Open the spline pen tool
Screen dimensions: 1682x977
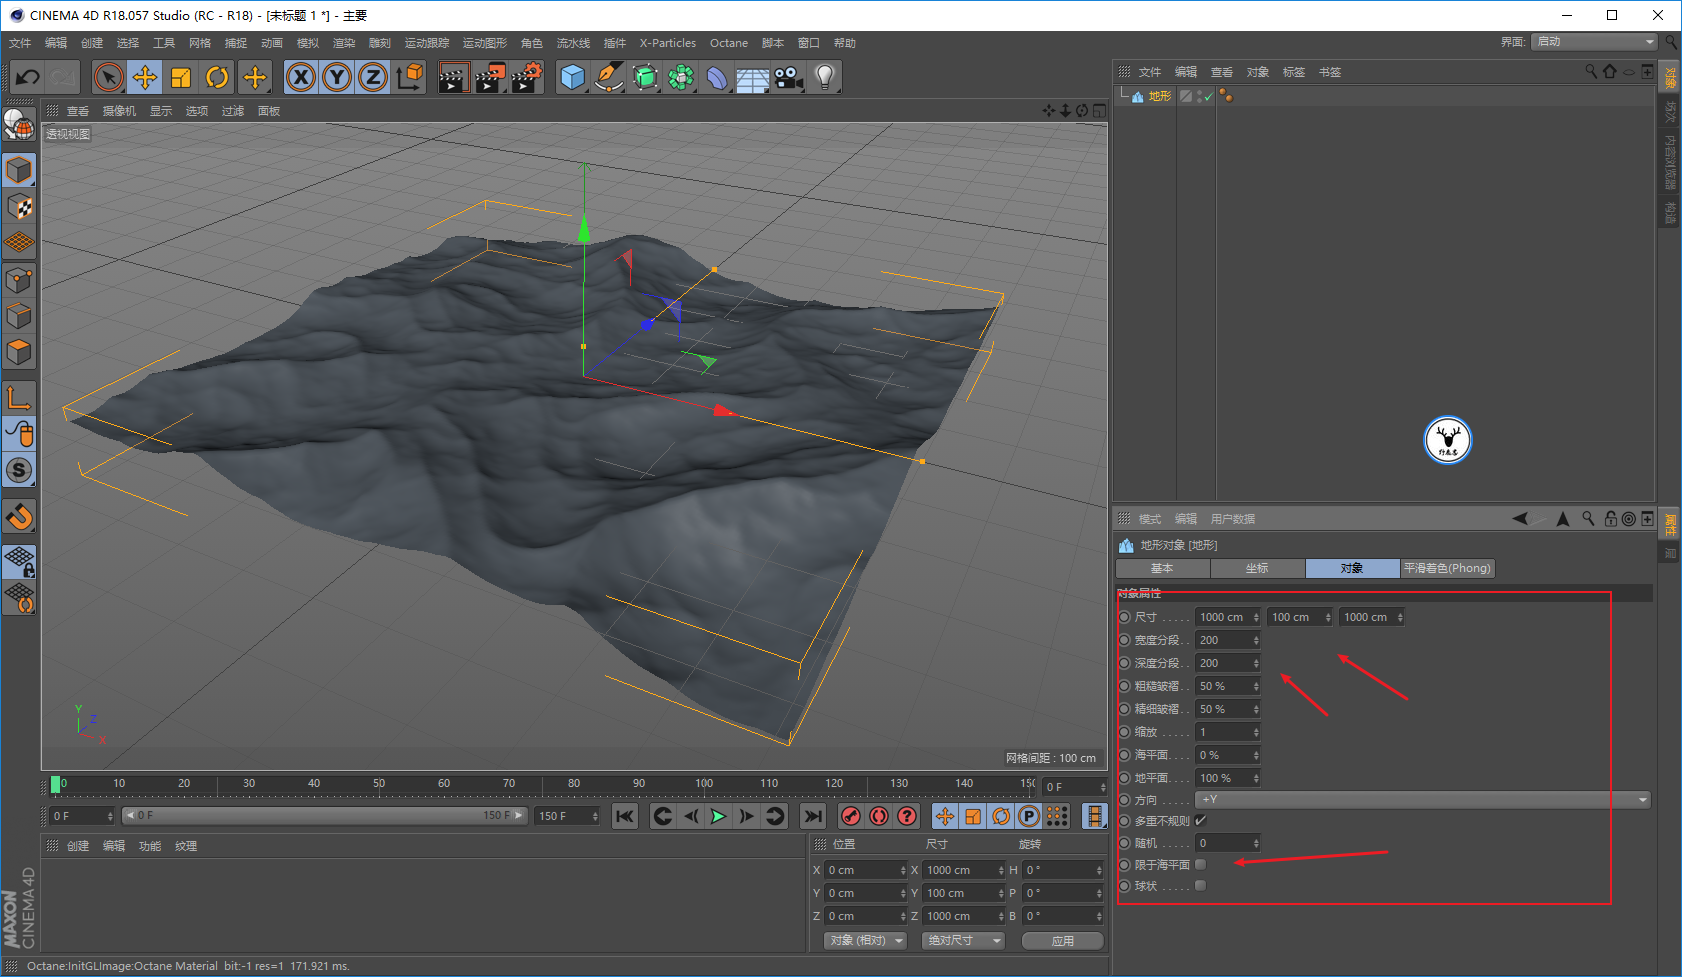point(608,77)
